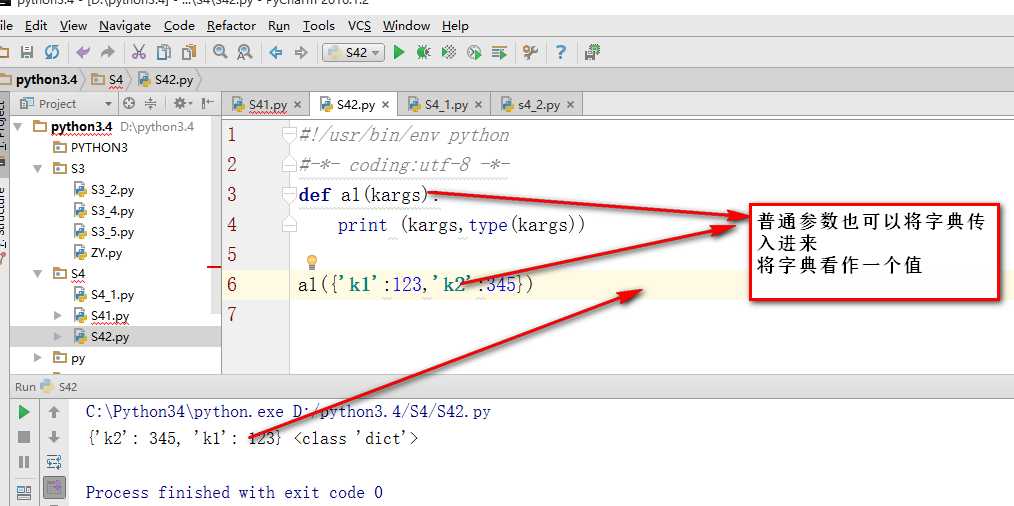The height and width of the screenshot is (506, 1014).
Task: Open Settings with the wrench icon
Action: click(x=530, y=52)
